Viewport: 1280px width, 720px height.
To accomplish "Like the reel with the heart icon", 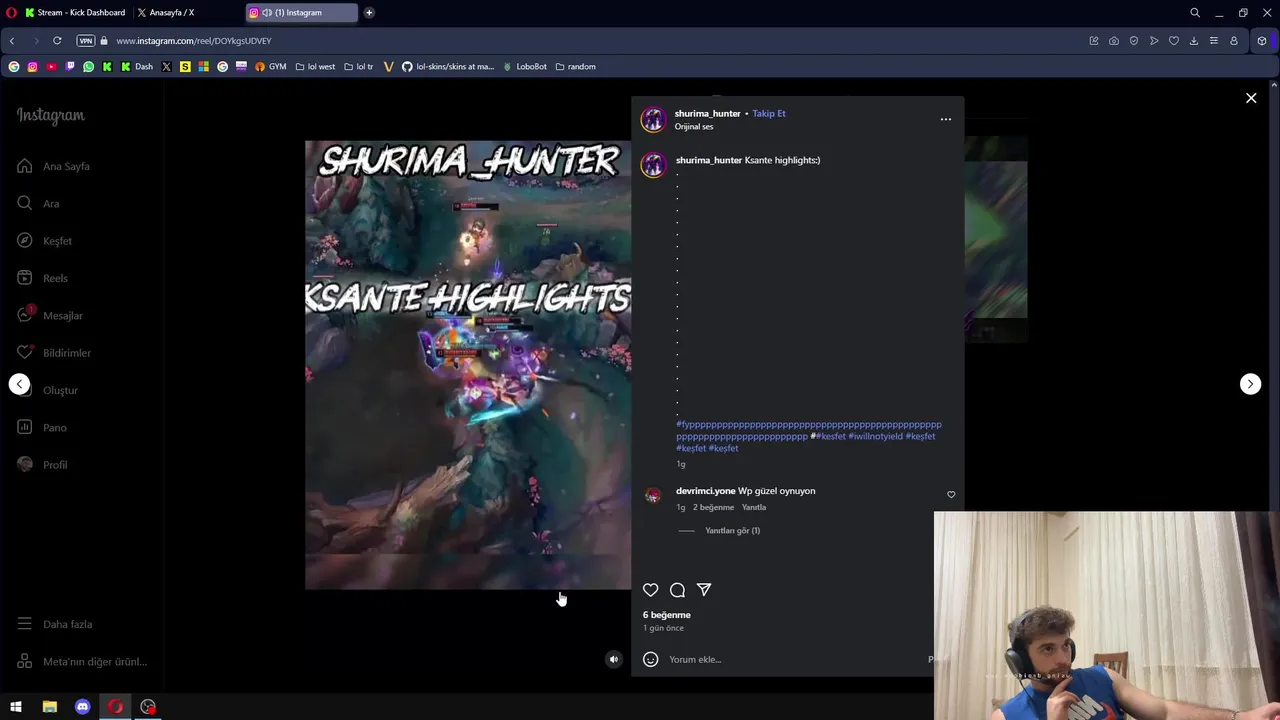I will pos(650,590).
